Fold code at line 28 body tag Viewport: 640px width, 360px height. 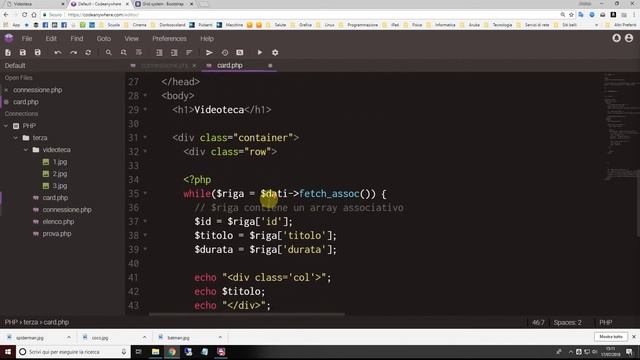145,95
